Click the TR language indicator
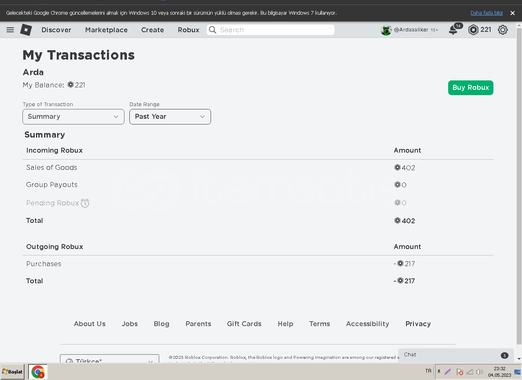 [428, 371]
